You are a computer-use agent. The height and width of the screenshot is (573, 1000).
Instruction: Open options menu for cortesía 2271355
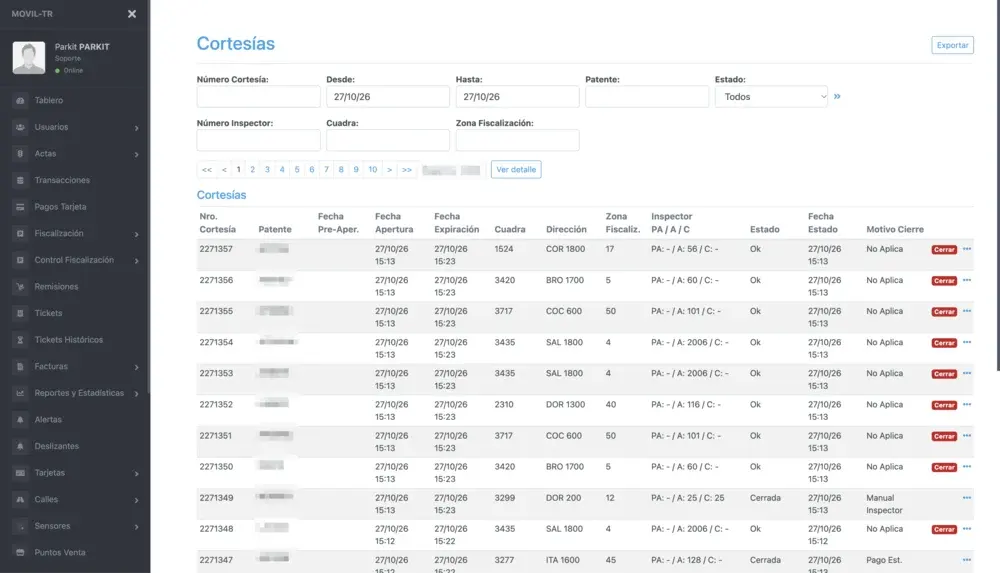pos(967,311)
